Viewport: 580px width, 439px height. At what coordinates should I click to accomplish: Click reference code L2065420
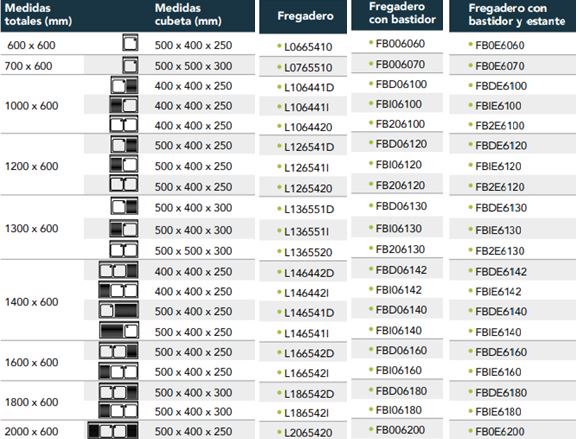click(308, 433)
